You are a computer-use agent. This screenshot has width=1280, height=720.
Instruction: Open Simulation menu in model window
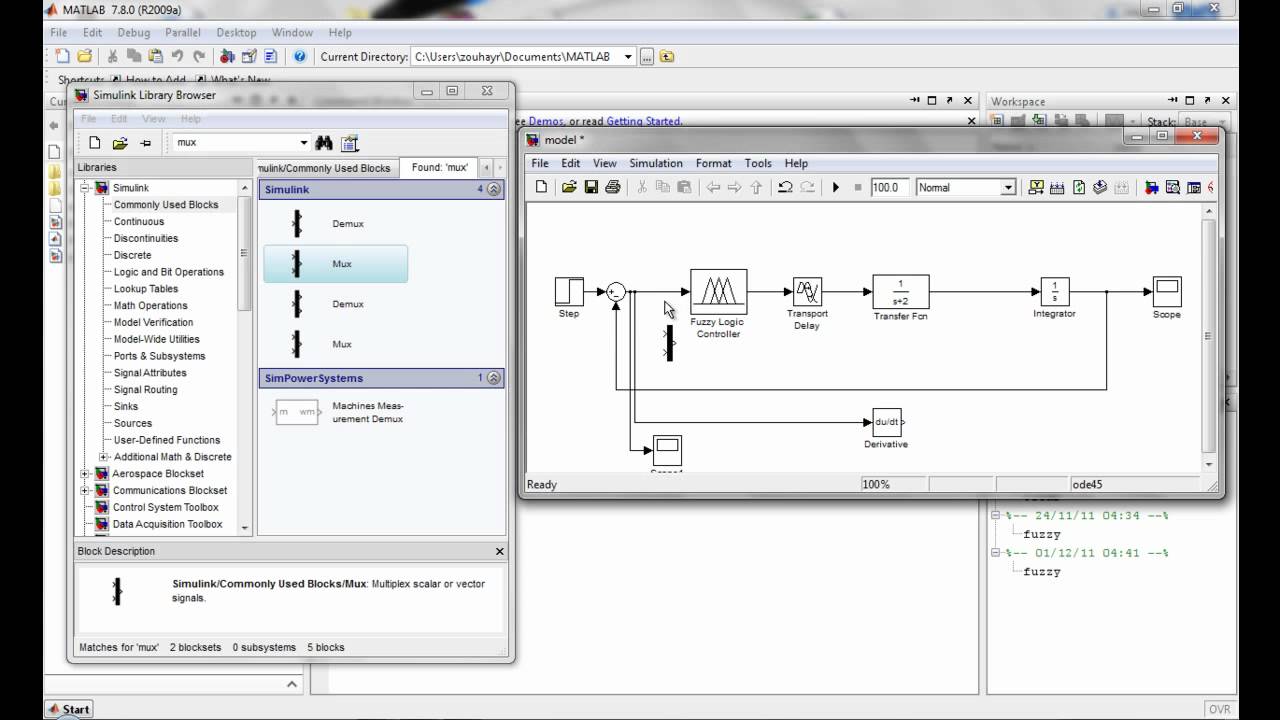656,163
